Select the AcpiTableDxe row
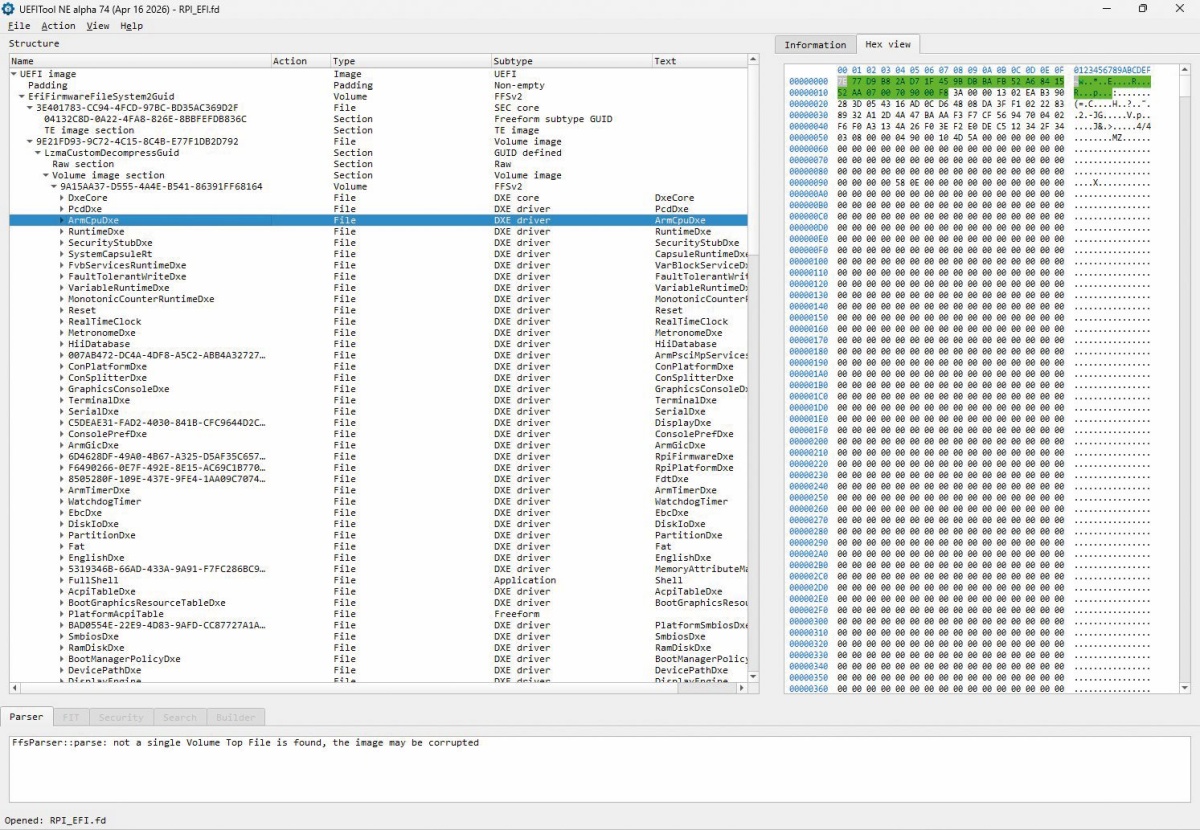 click(x=378, y=592)
